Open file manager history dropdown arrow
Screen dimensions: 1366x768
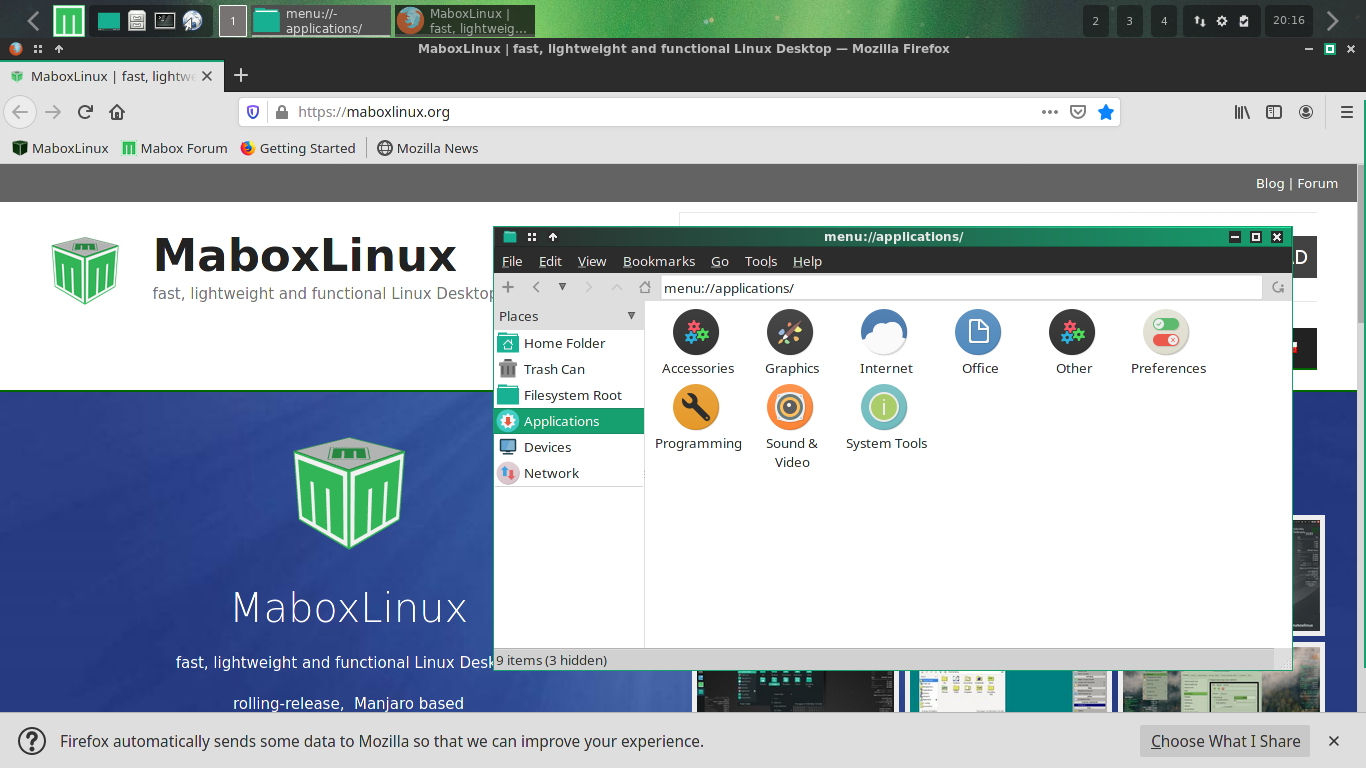tap(562, 288)
